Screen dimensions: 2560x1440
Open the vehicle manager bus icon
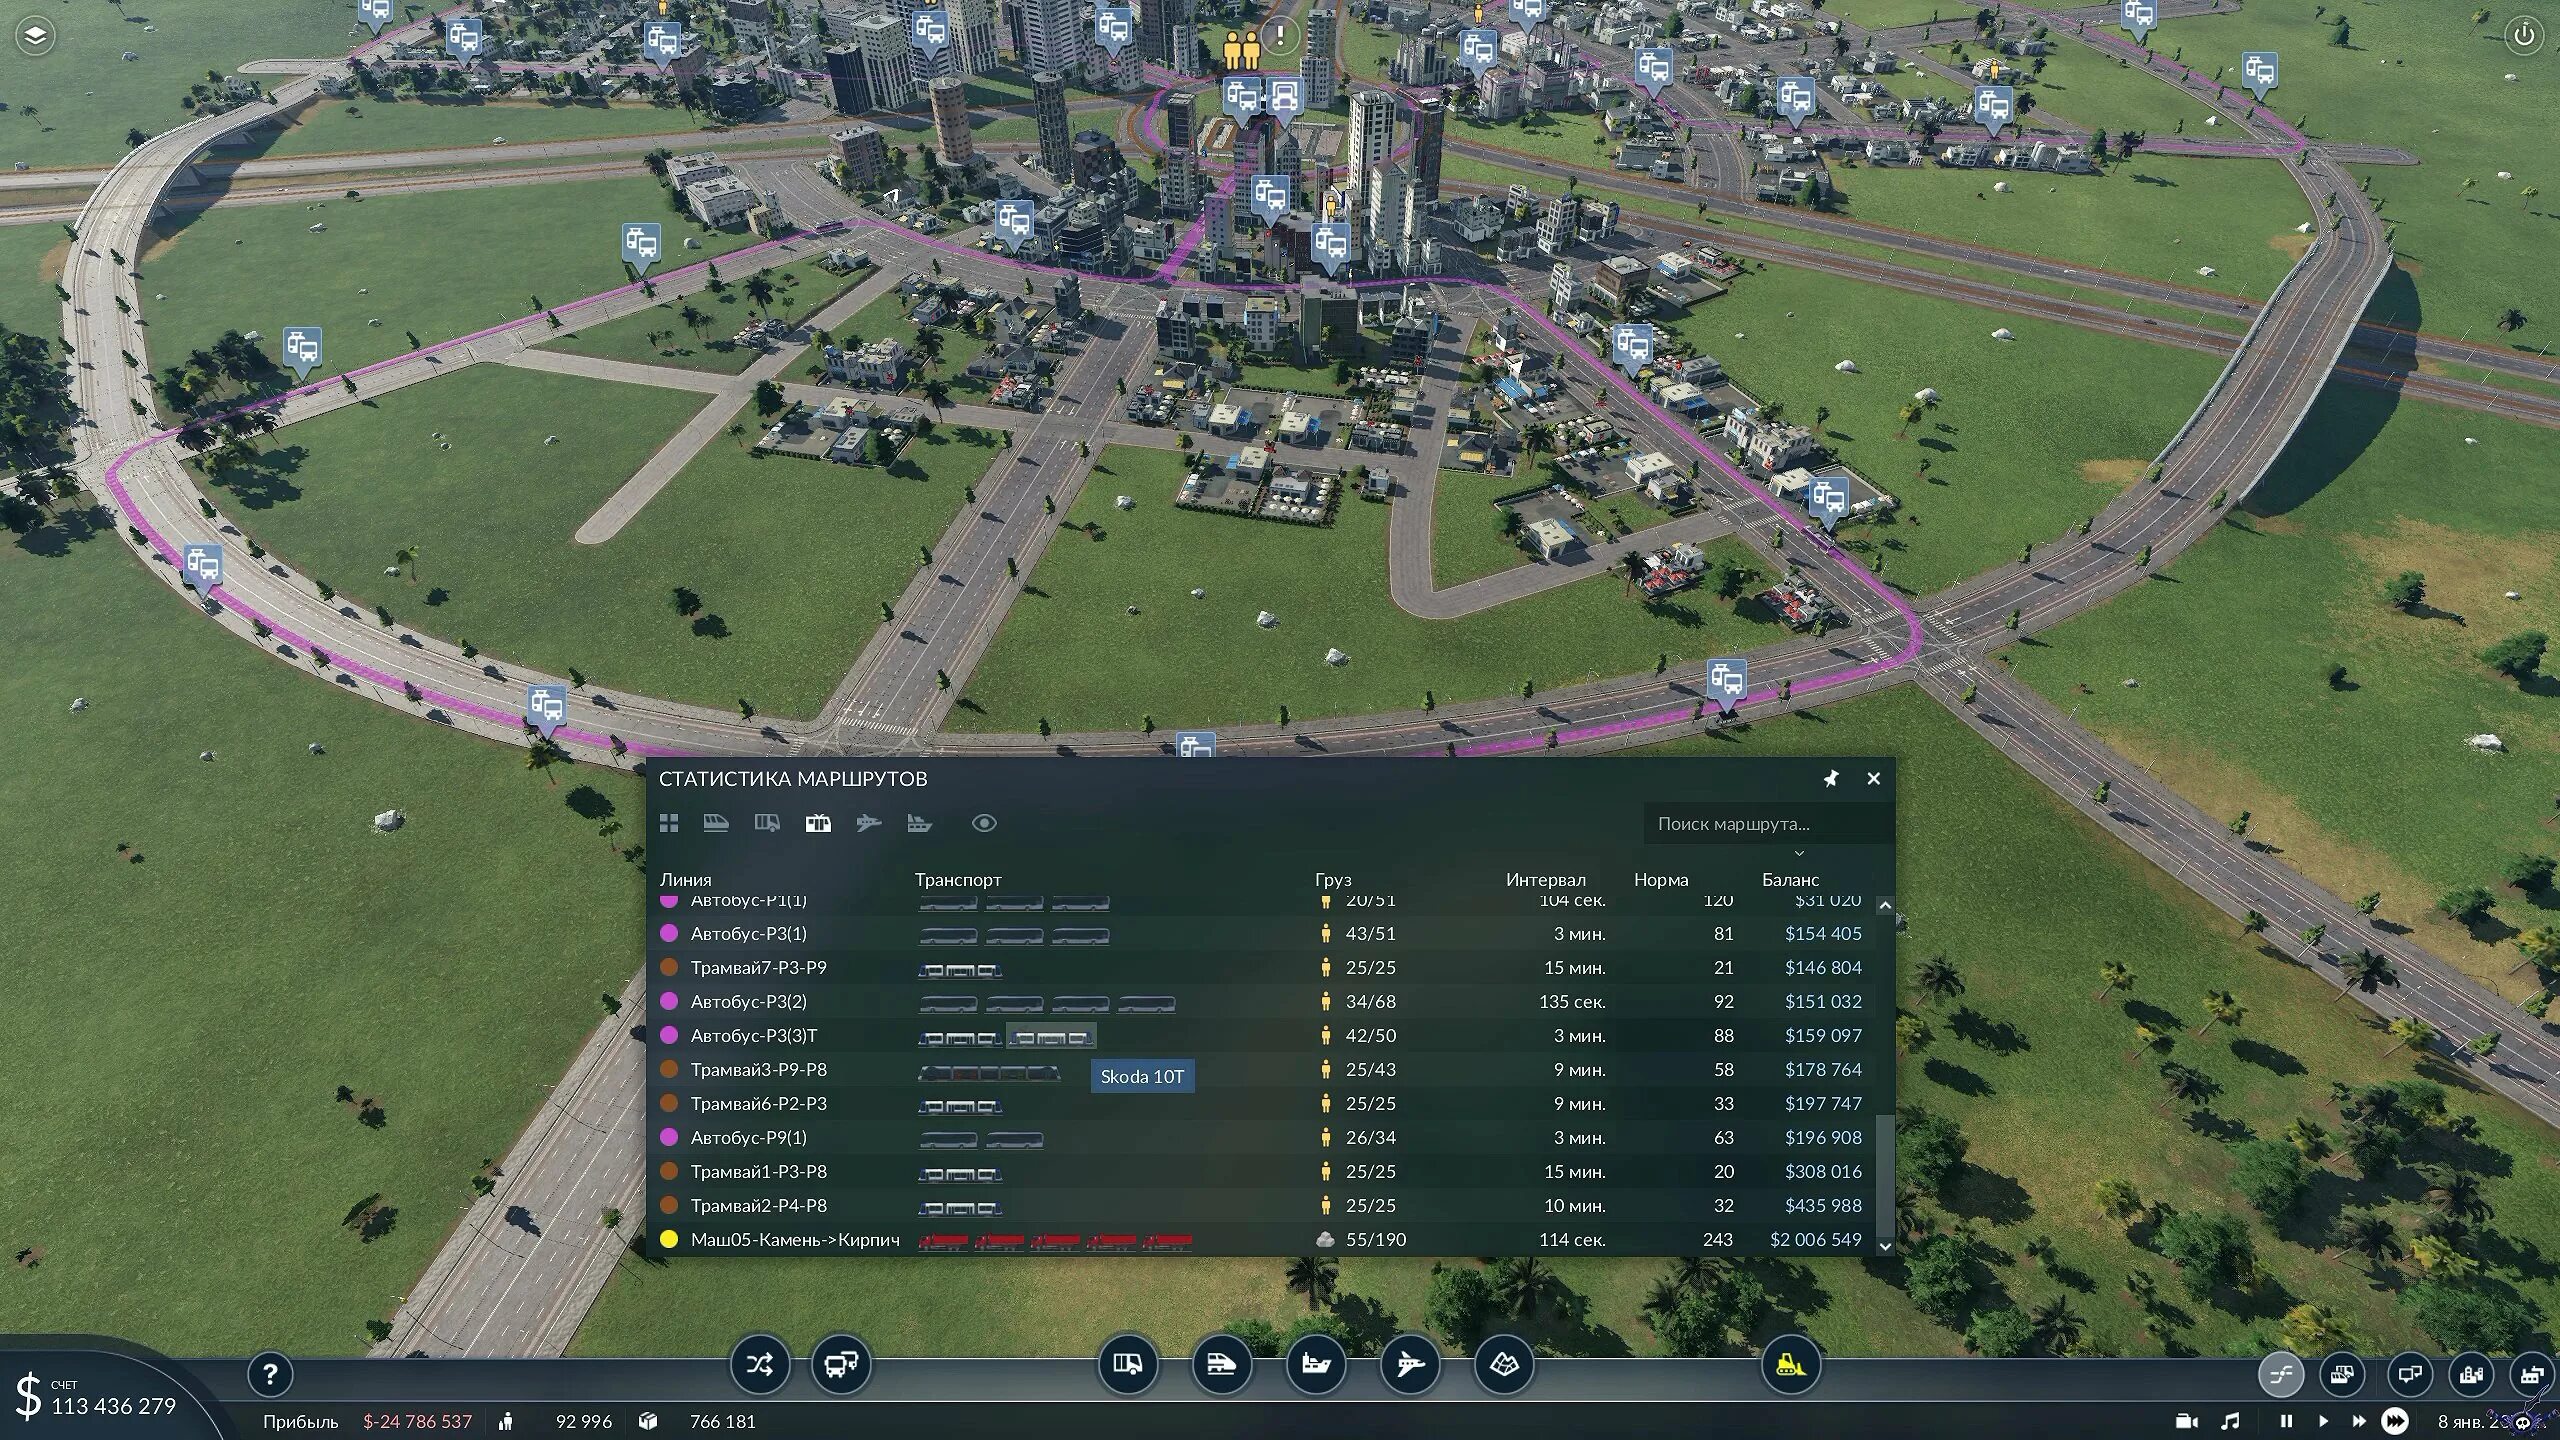(840, 1364)
